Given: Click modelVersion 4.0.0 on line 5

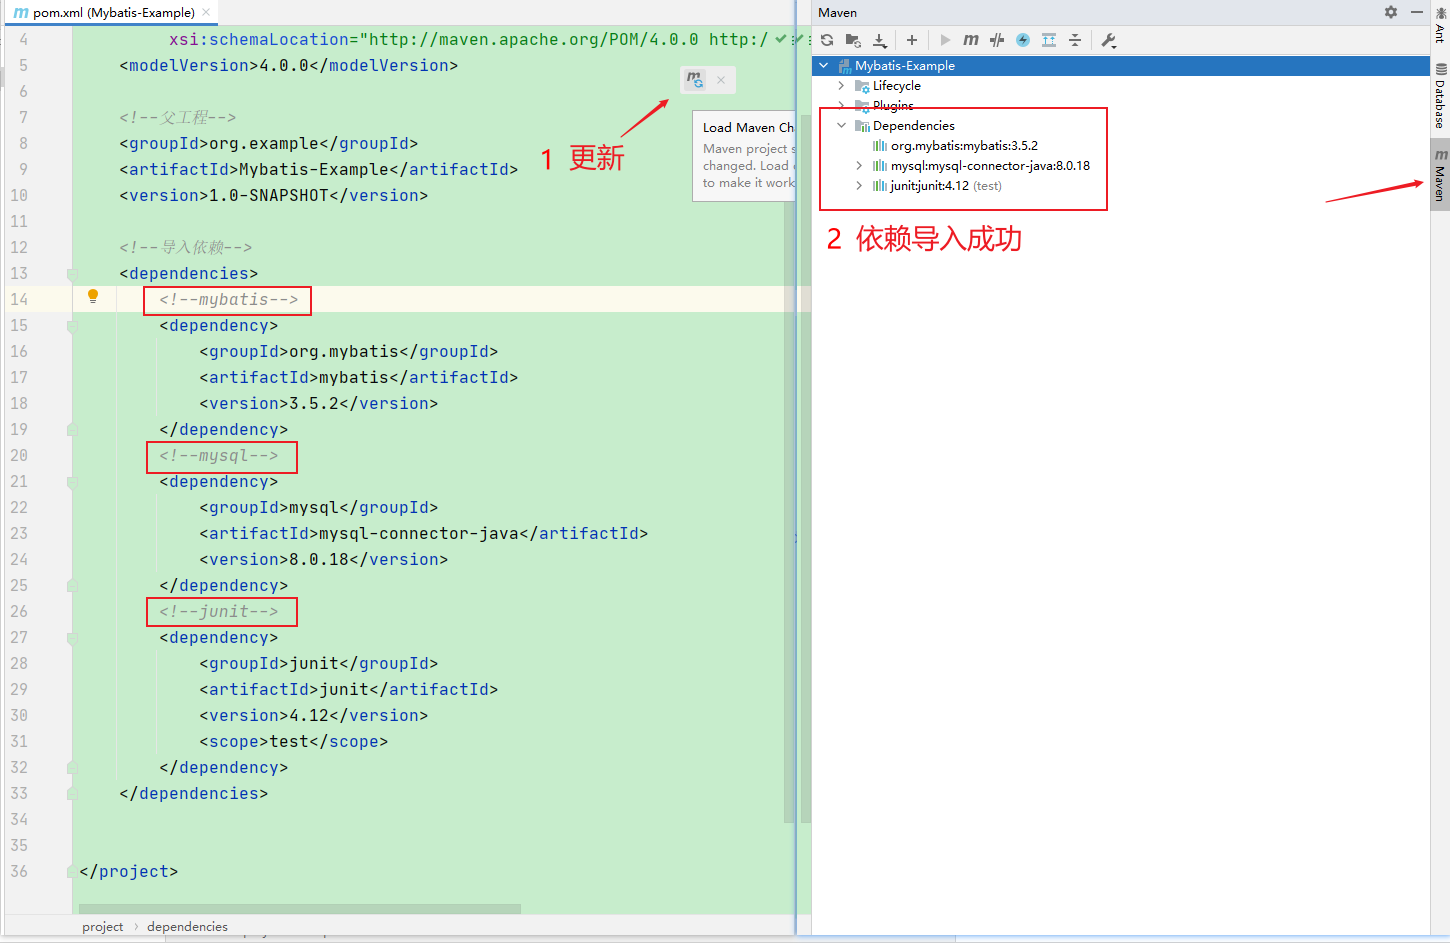Looking at the screenshot, I should [284, 65].
